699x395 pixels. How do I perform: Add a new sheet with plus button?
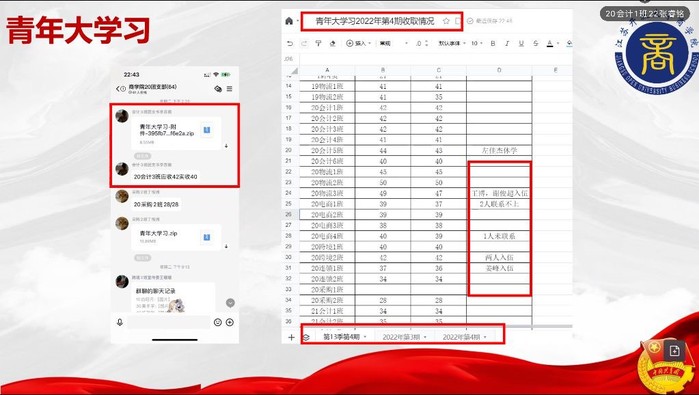pos(291,337)
